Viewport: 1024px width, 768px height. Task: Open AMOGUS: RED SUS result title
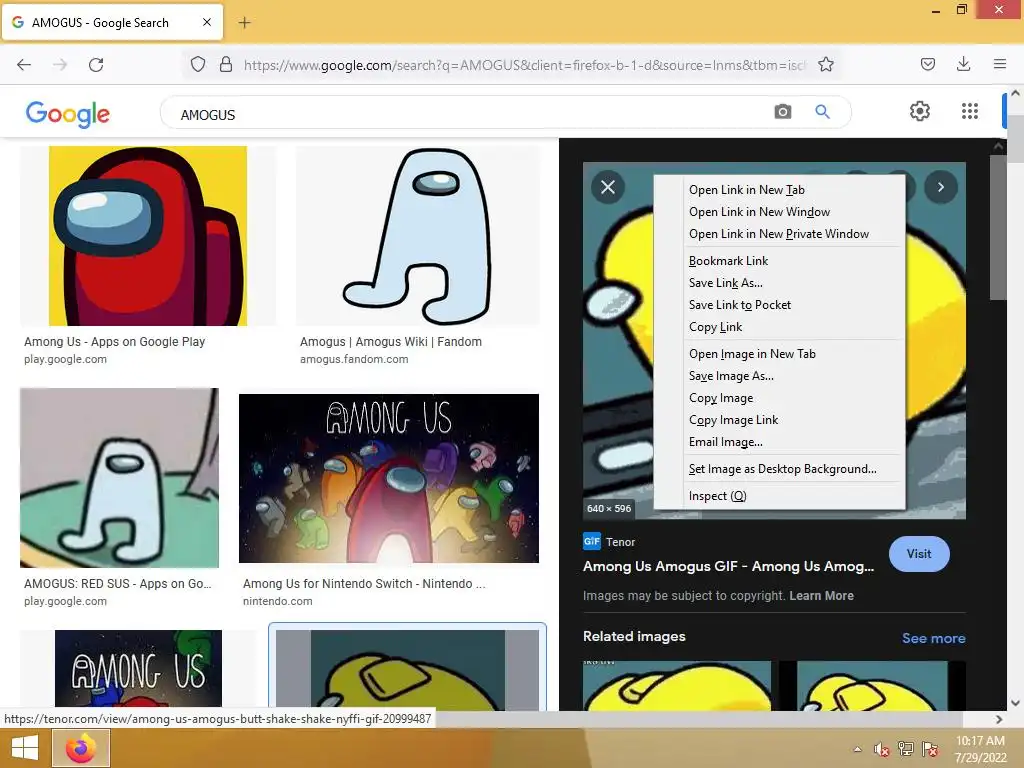coord(118,584)
